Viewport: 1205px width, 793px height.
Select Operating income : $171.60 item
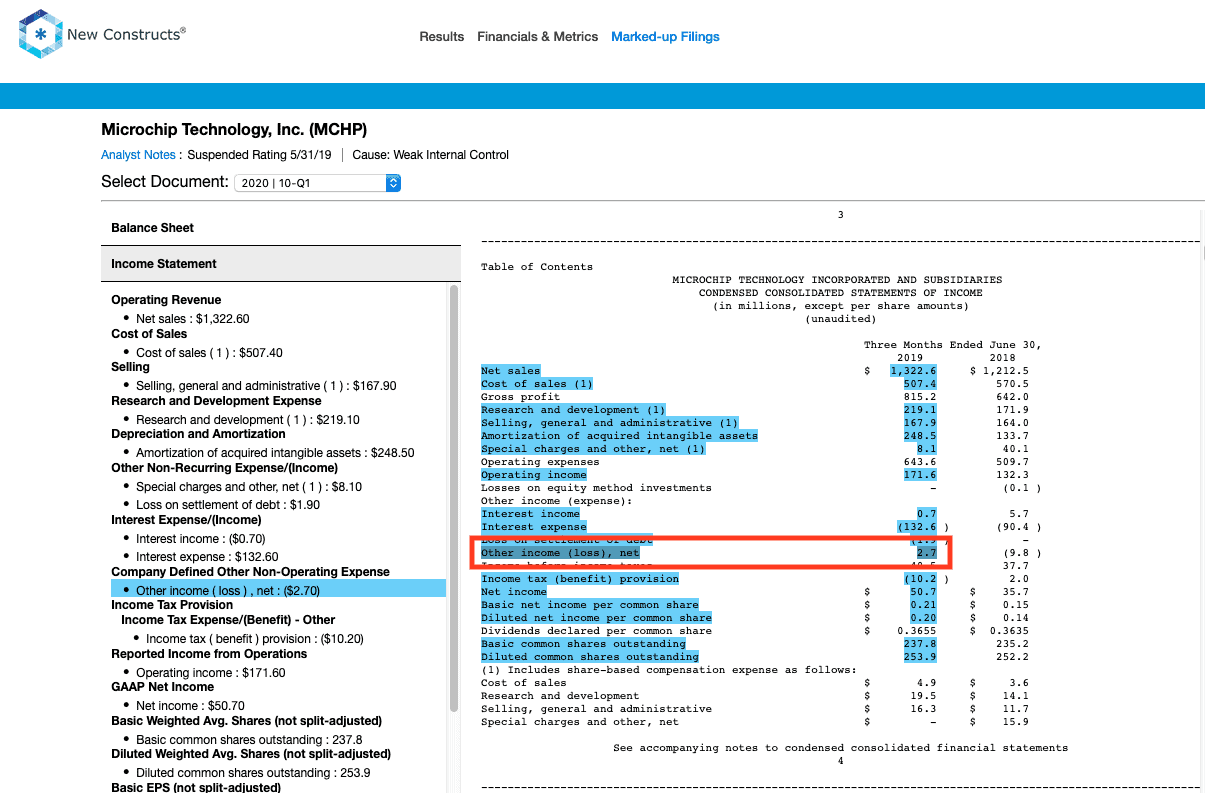click(x=211, y=673)
